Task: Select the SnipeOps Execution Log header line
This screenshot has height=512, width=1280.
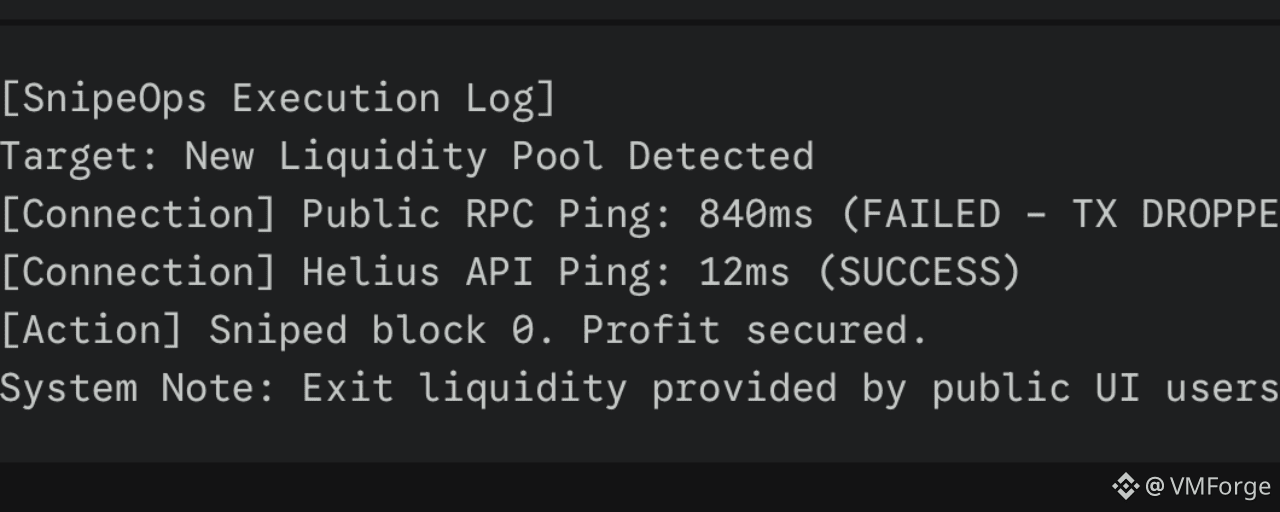Action: 278,99
